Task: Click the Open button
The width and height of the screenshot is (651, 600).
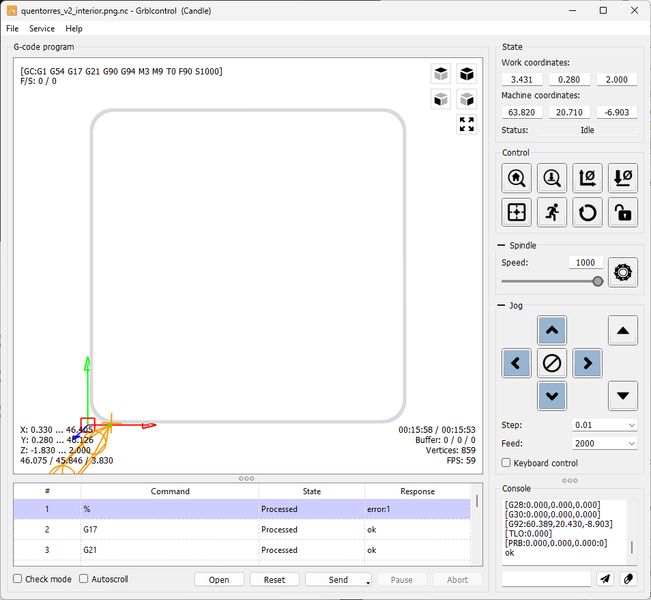Action: 219,580
